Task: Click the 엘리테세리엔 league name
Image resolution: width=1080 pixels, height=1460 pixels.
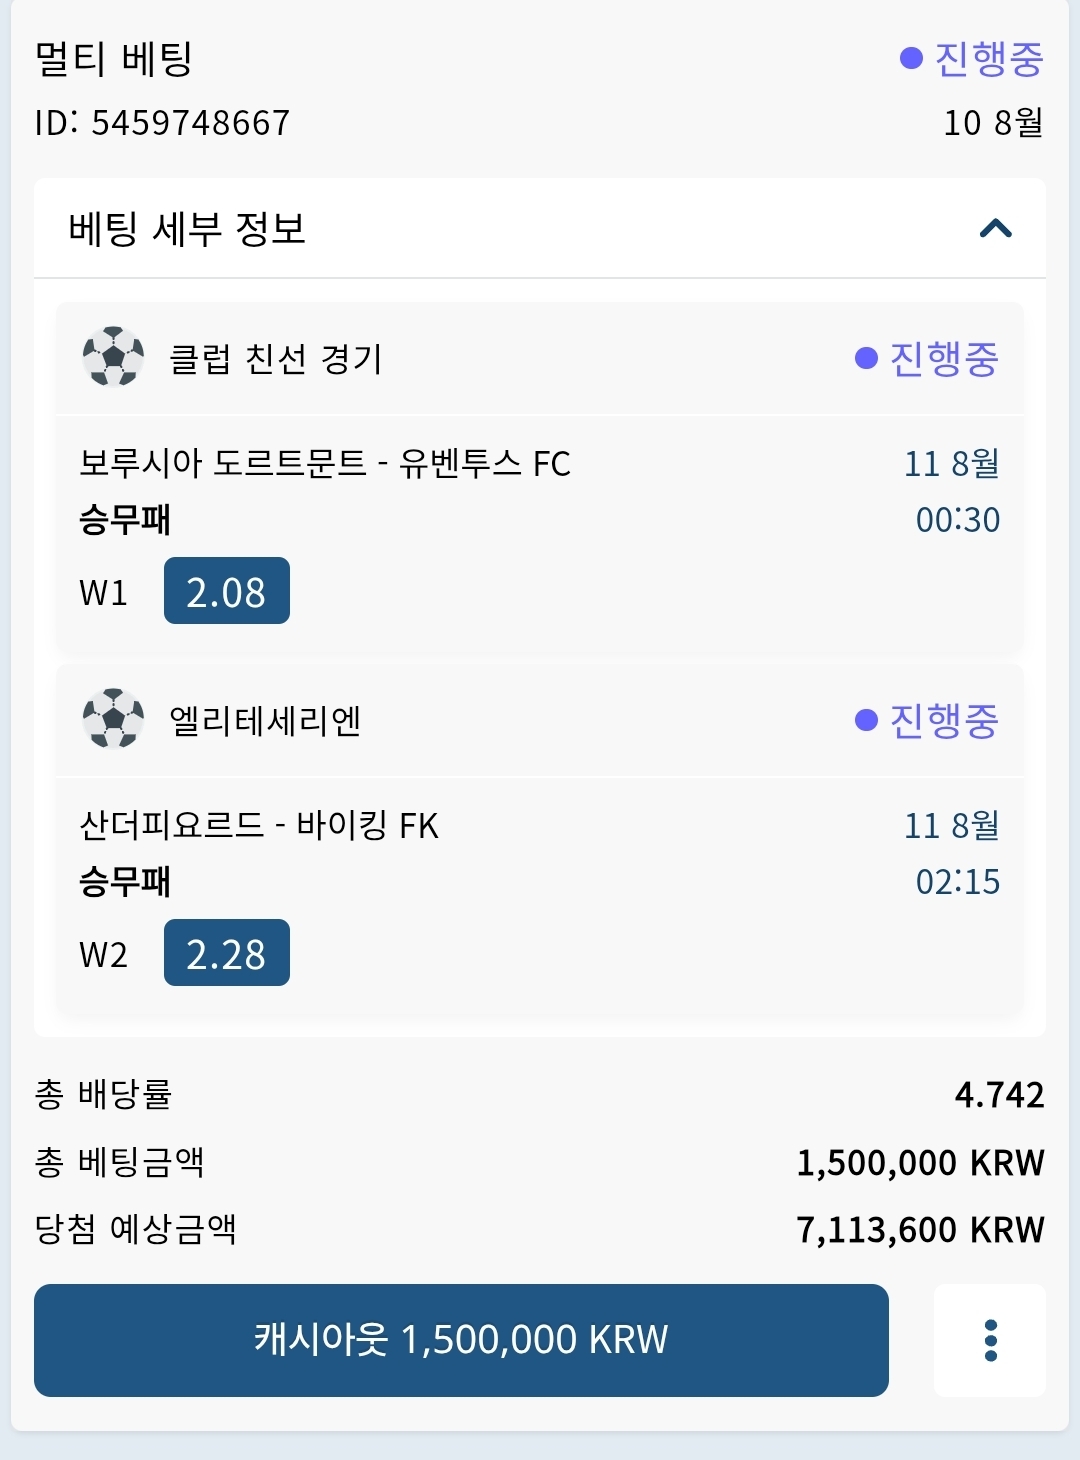Action: coord(265,720)
